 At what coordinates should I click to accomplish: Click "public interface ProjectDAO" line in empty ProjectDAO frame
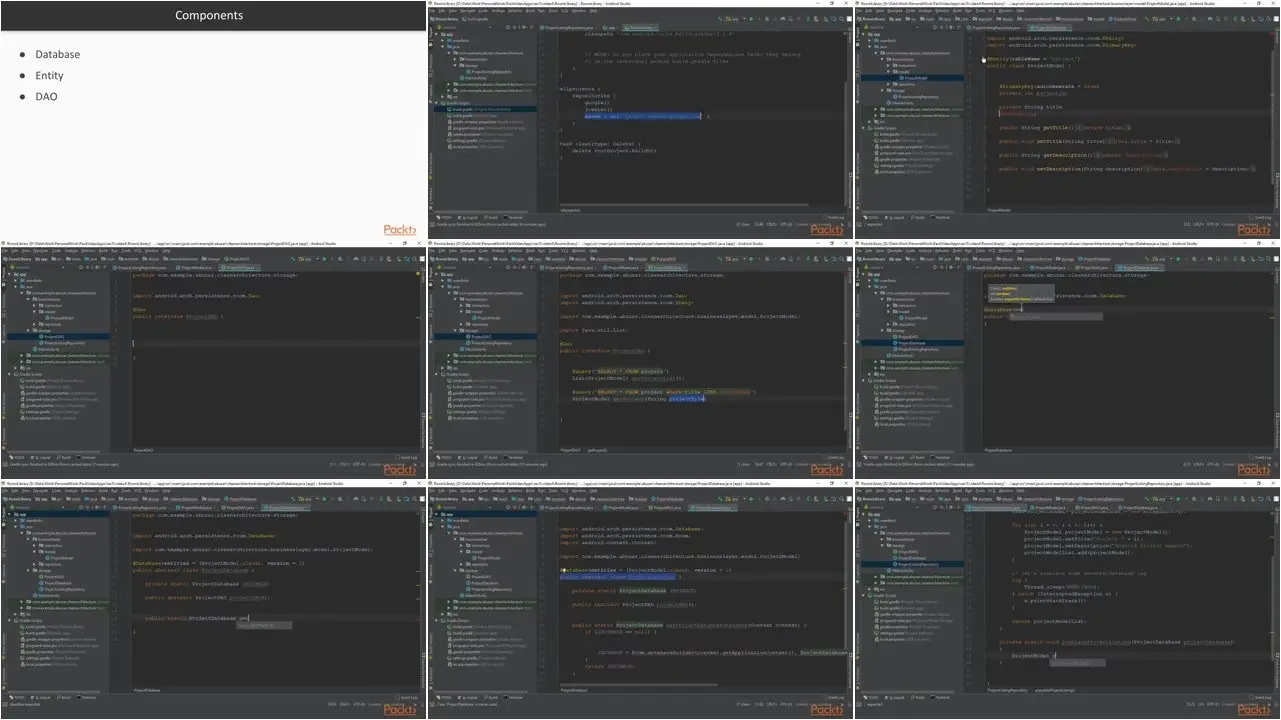point(178,316)
